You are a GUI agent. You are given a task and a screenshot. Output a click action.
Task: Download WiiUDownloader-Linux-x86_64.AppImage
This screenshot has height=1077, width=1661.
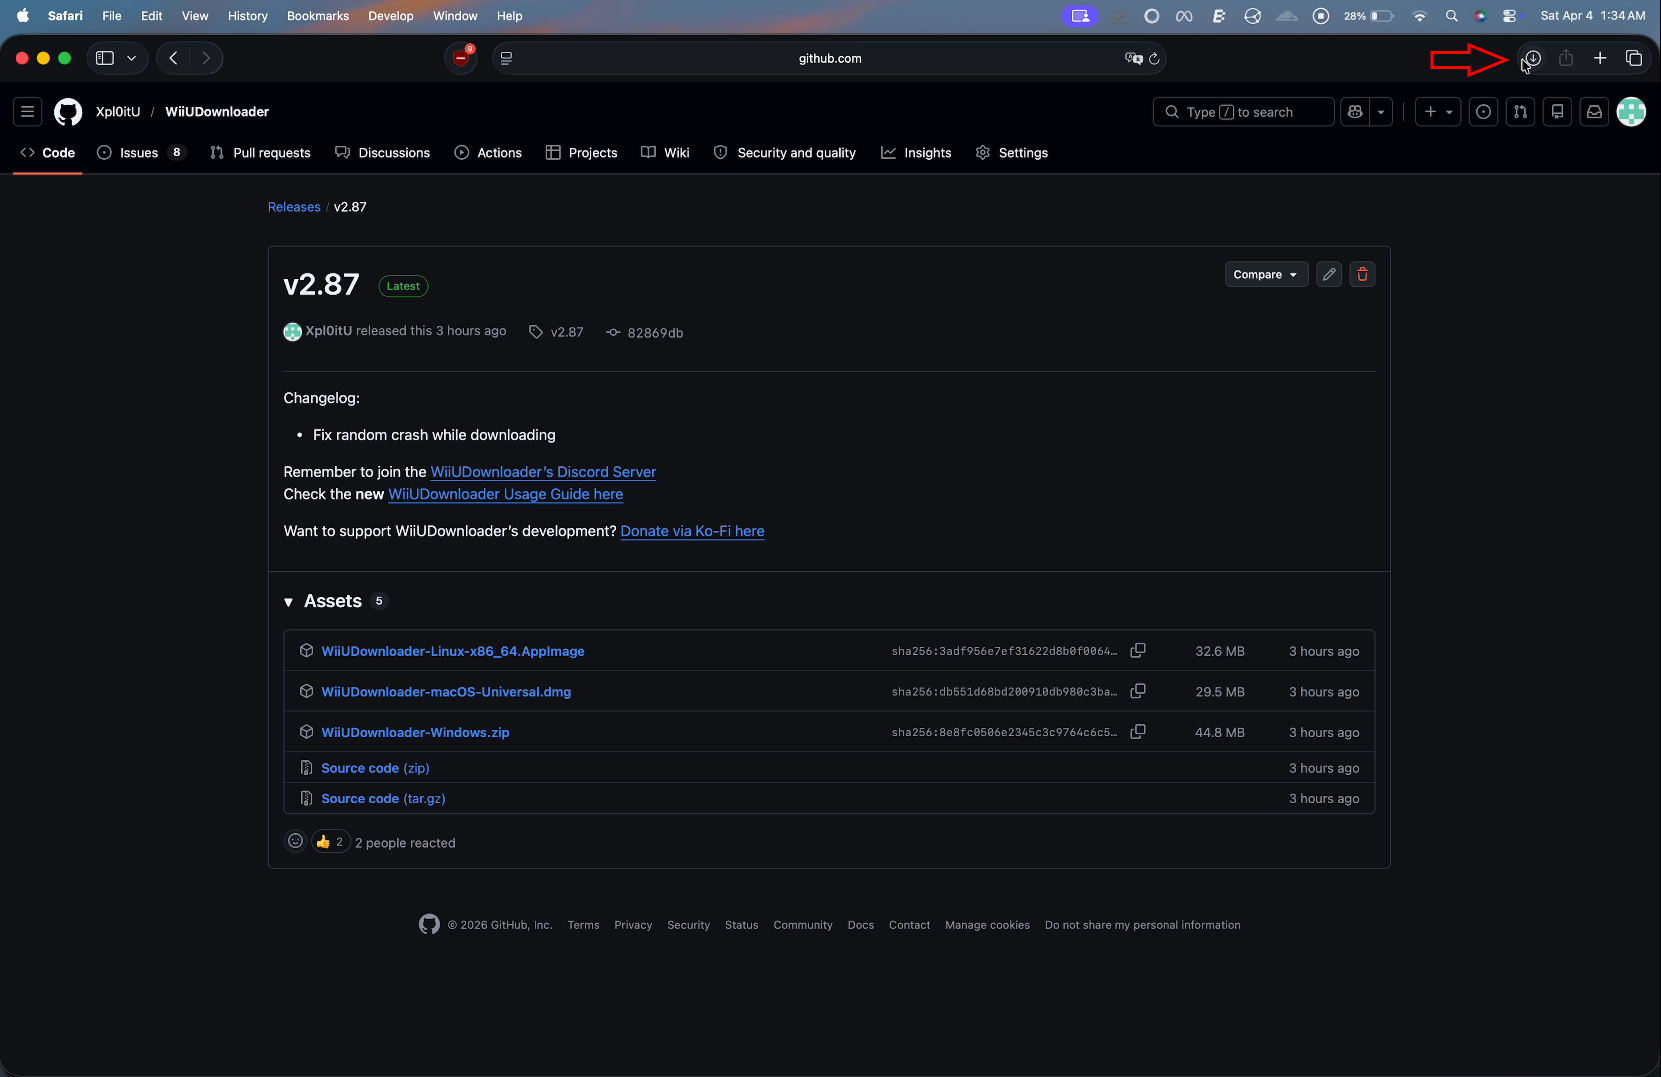point(452,651)
